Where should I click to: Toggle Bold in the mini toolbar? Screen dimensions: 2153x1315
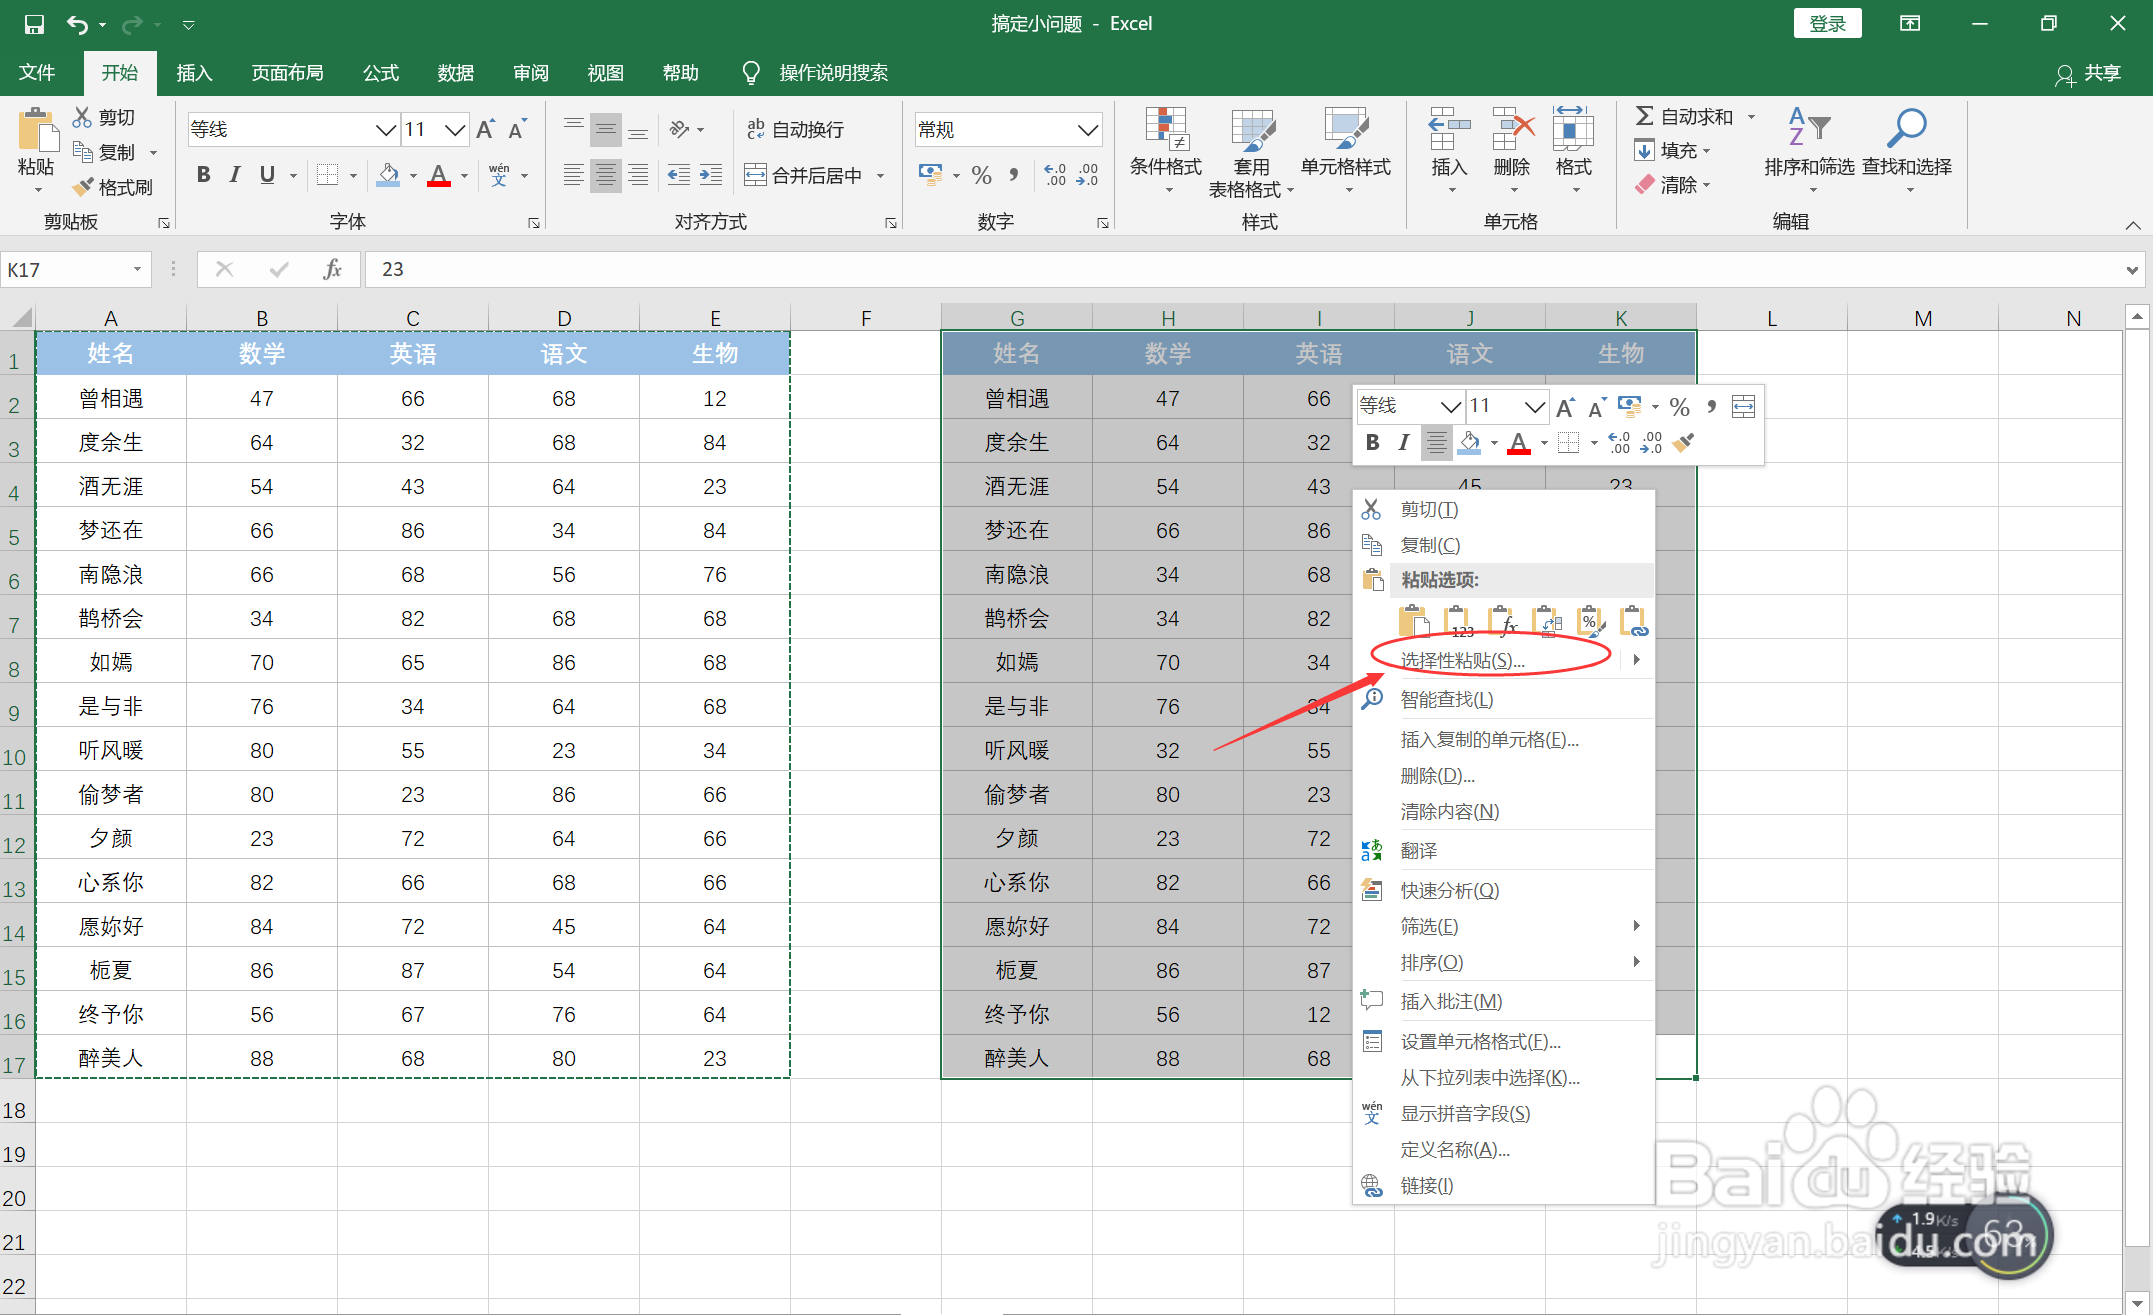pyautogui.click(x=1372, y=442)
